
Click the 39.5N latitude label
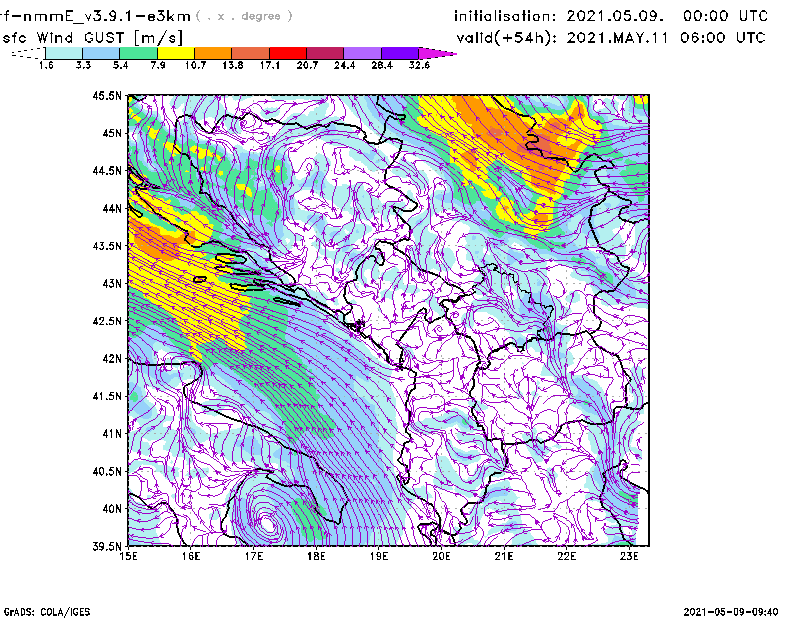[x=107, y=546]
